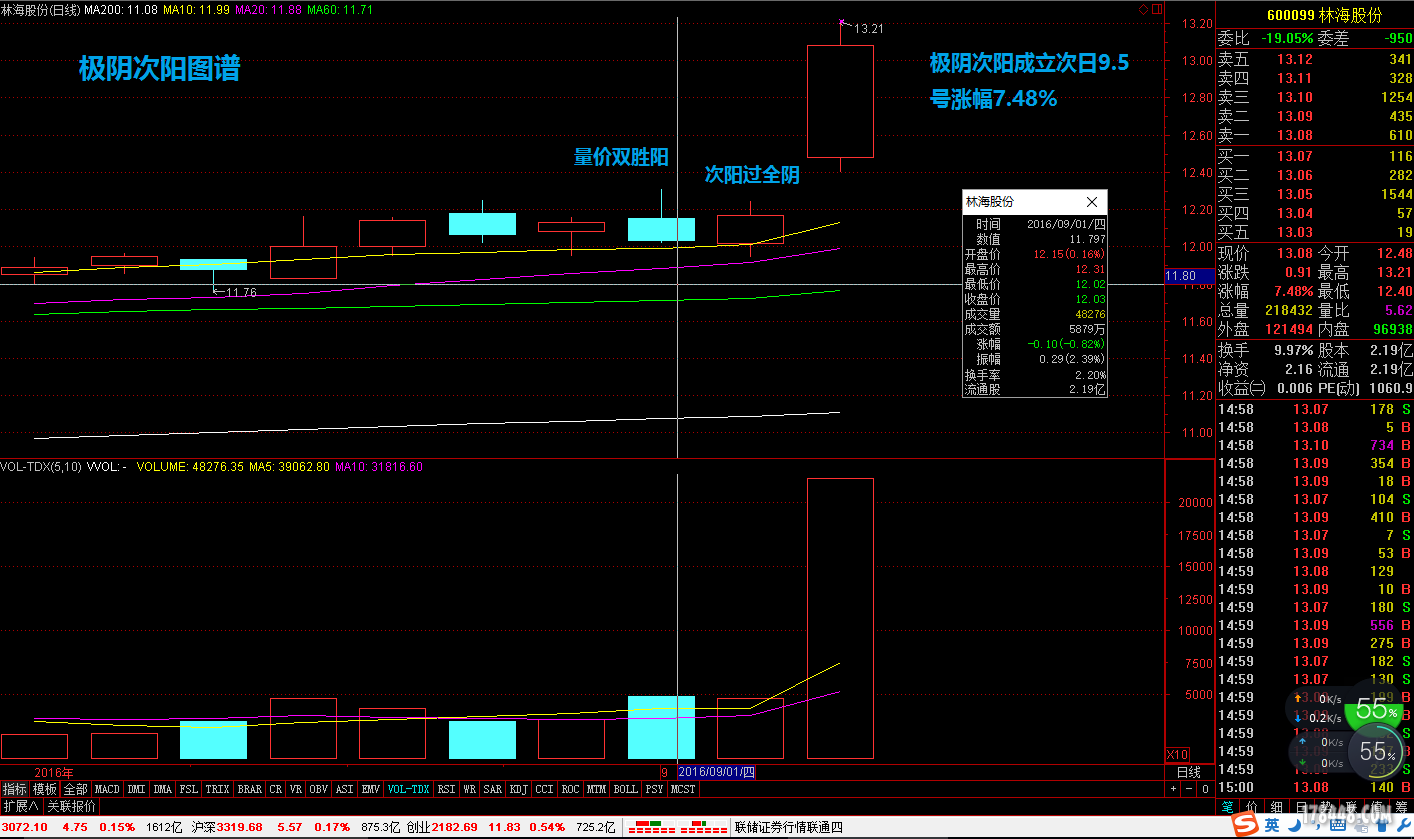Open the Sogou soft keyboard icon
Screen dimensions: 1414x839
1338,825
